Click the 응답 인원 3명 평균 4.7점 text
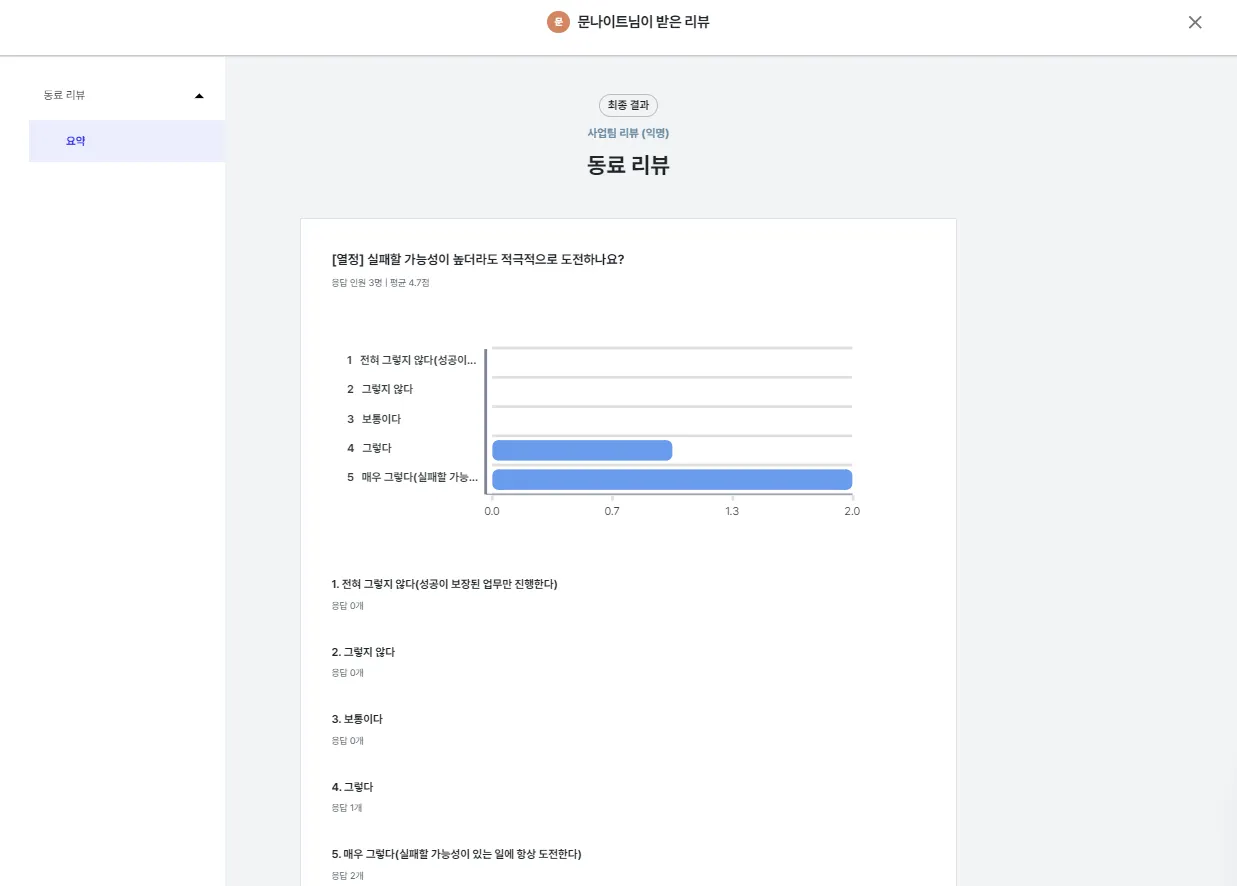The image size is (1237, 886). 380,283
